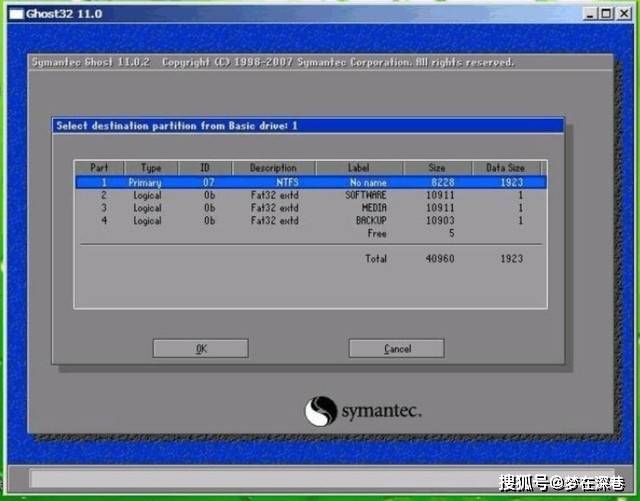Click the Label column header
640x501 pixels.
[359, 168]
